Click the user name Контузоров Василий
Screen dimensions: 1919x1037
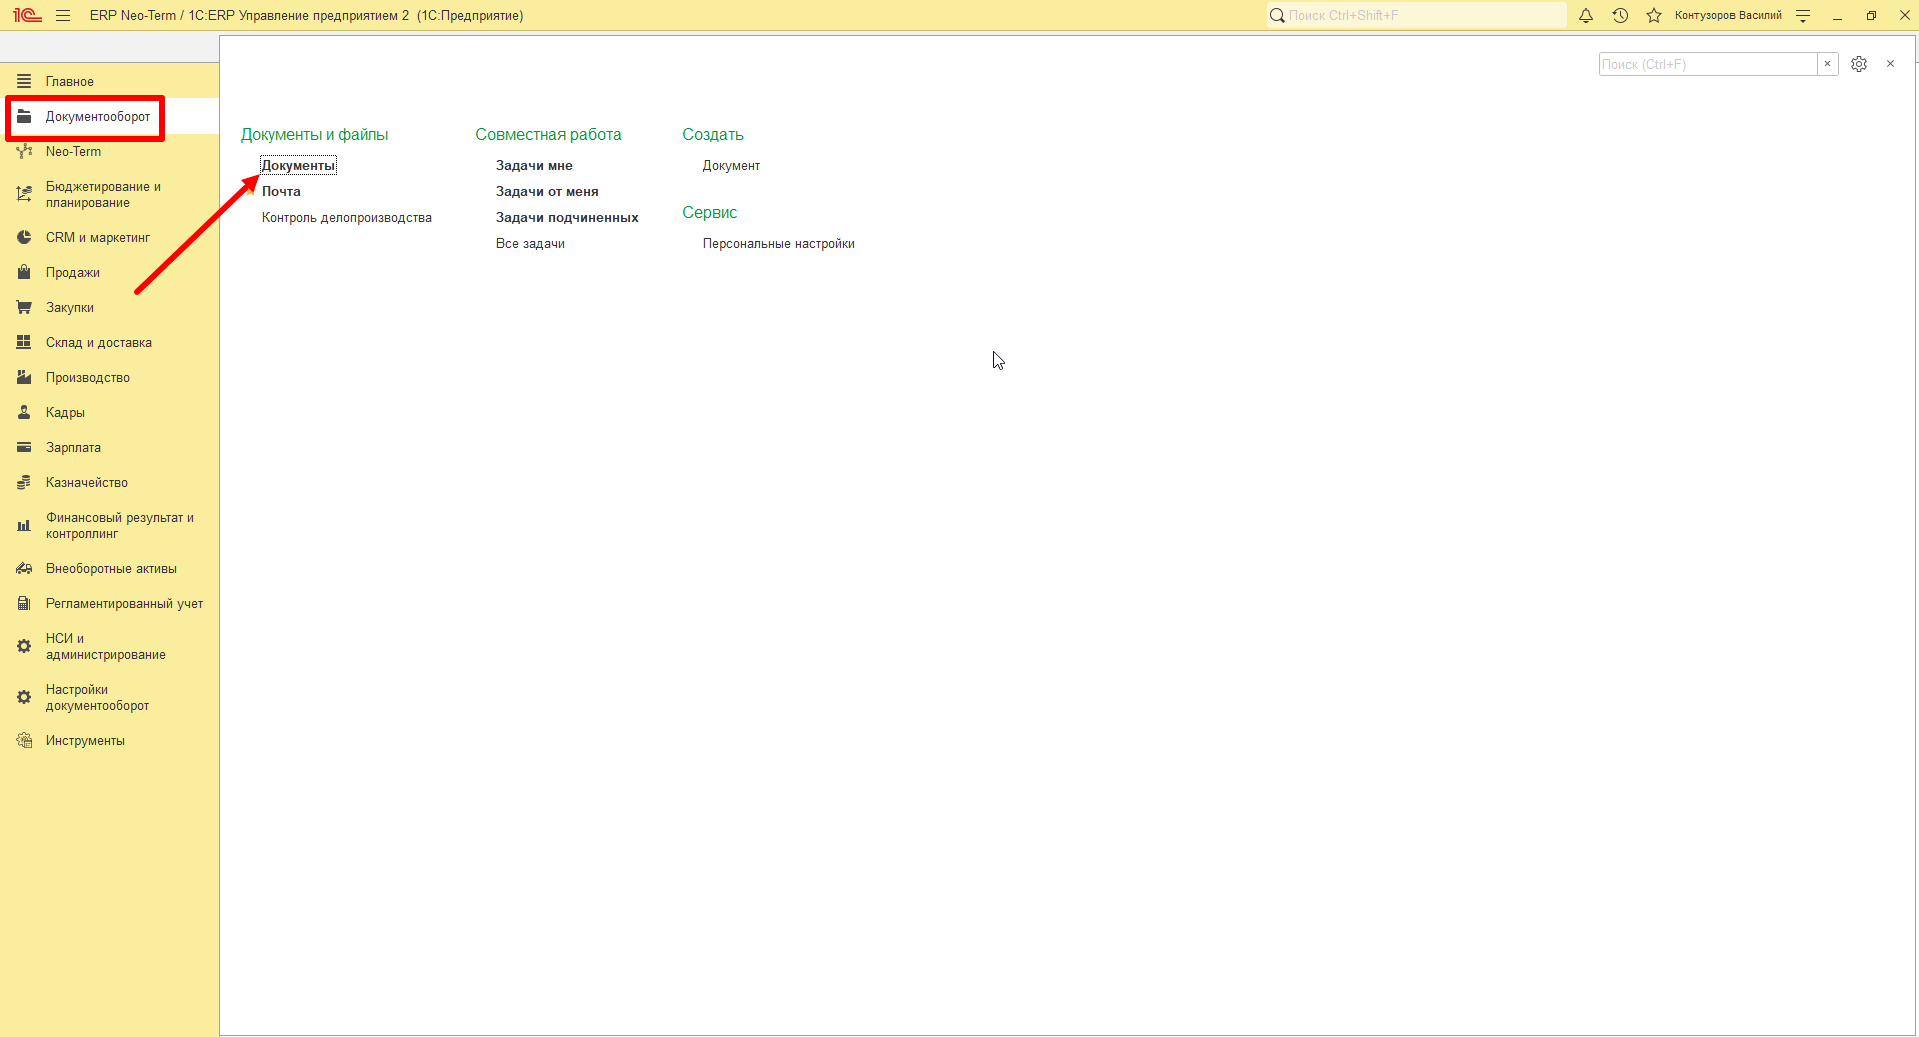tap(1728, 15)
